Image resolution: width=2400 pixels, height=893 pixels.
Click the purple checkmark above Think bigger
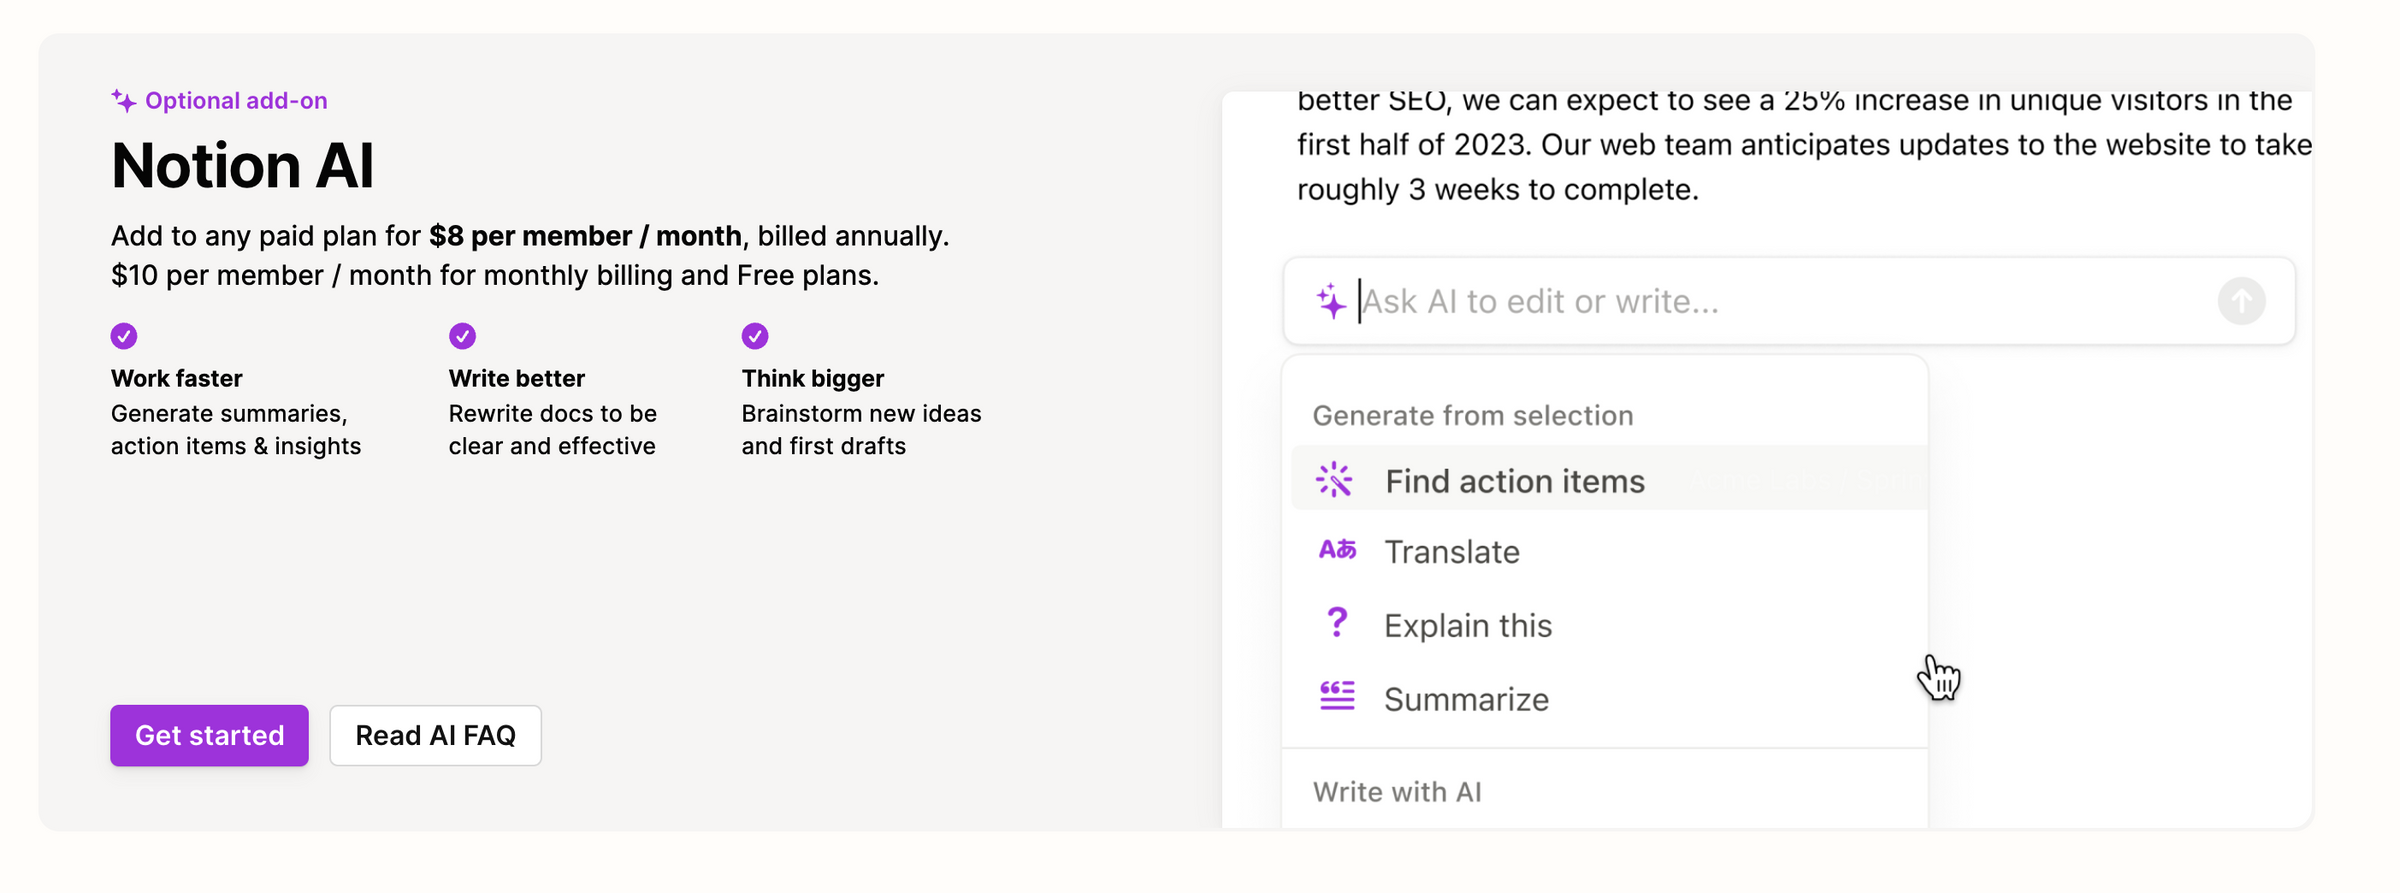click(x=755, y=336)
